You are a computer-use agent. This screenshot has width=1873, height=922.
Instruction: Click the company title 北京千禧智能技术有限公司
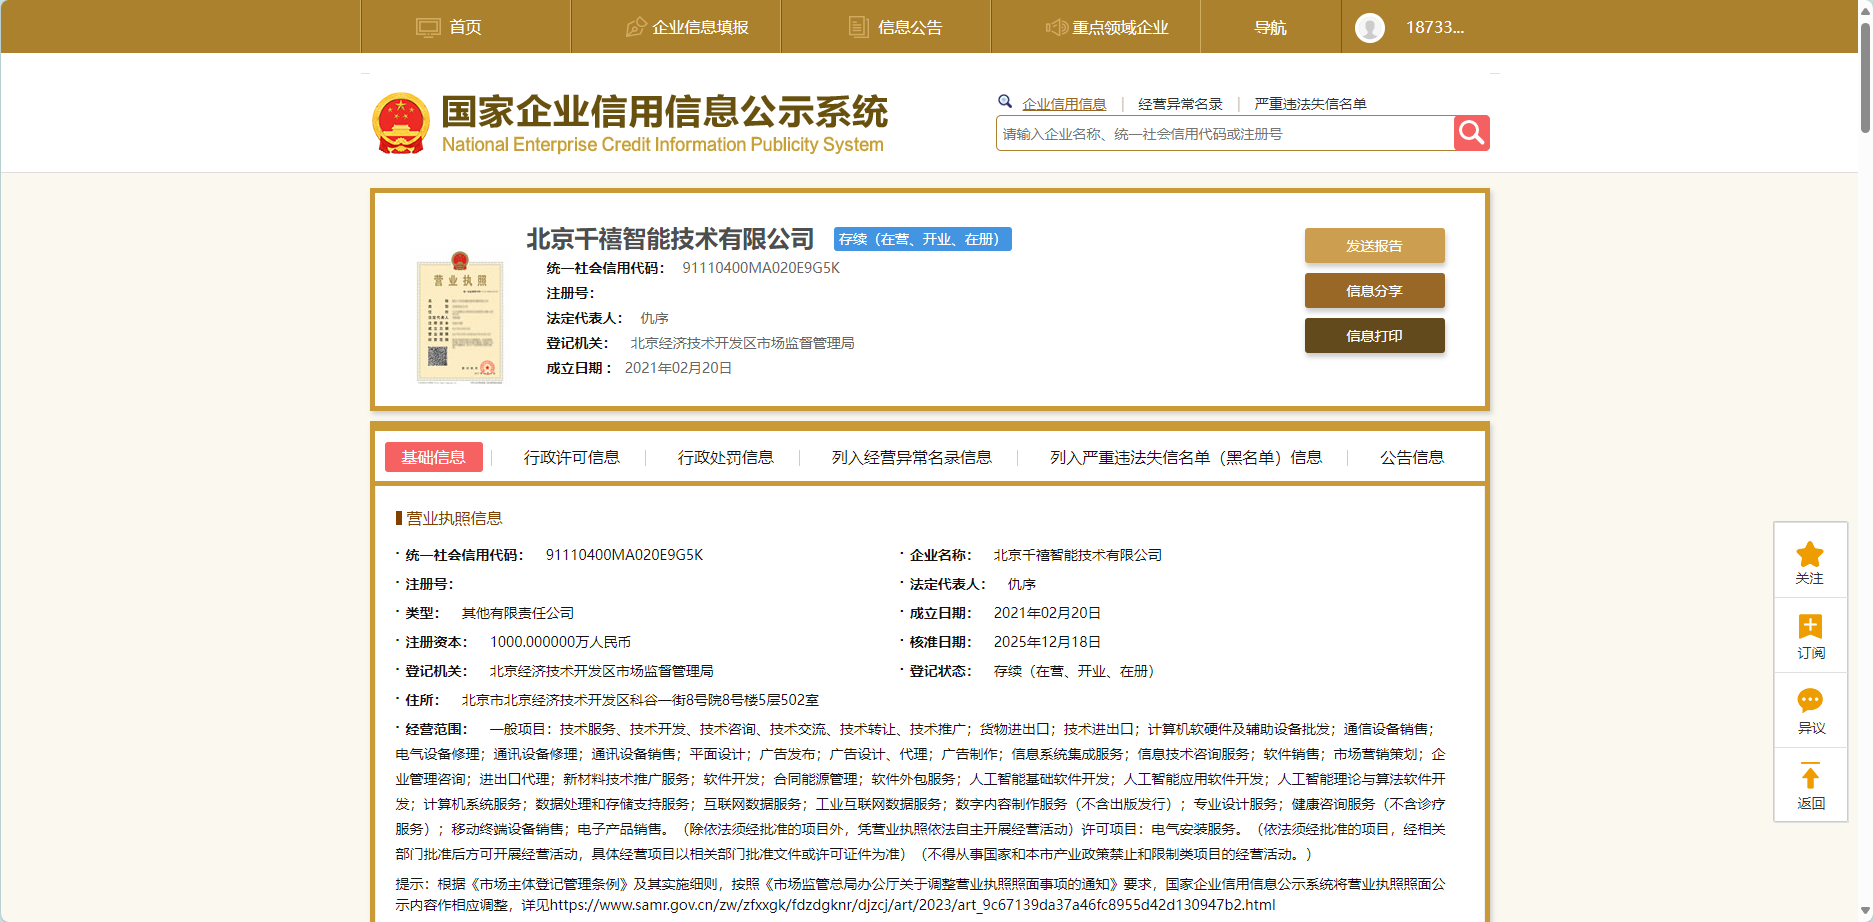670,239
